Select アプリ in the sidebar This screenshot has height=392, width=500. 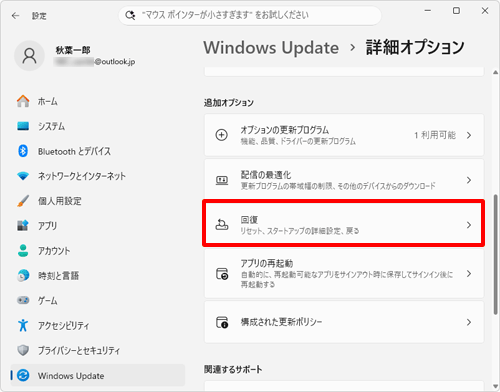(98, 225)
